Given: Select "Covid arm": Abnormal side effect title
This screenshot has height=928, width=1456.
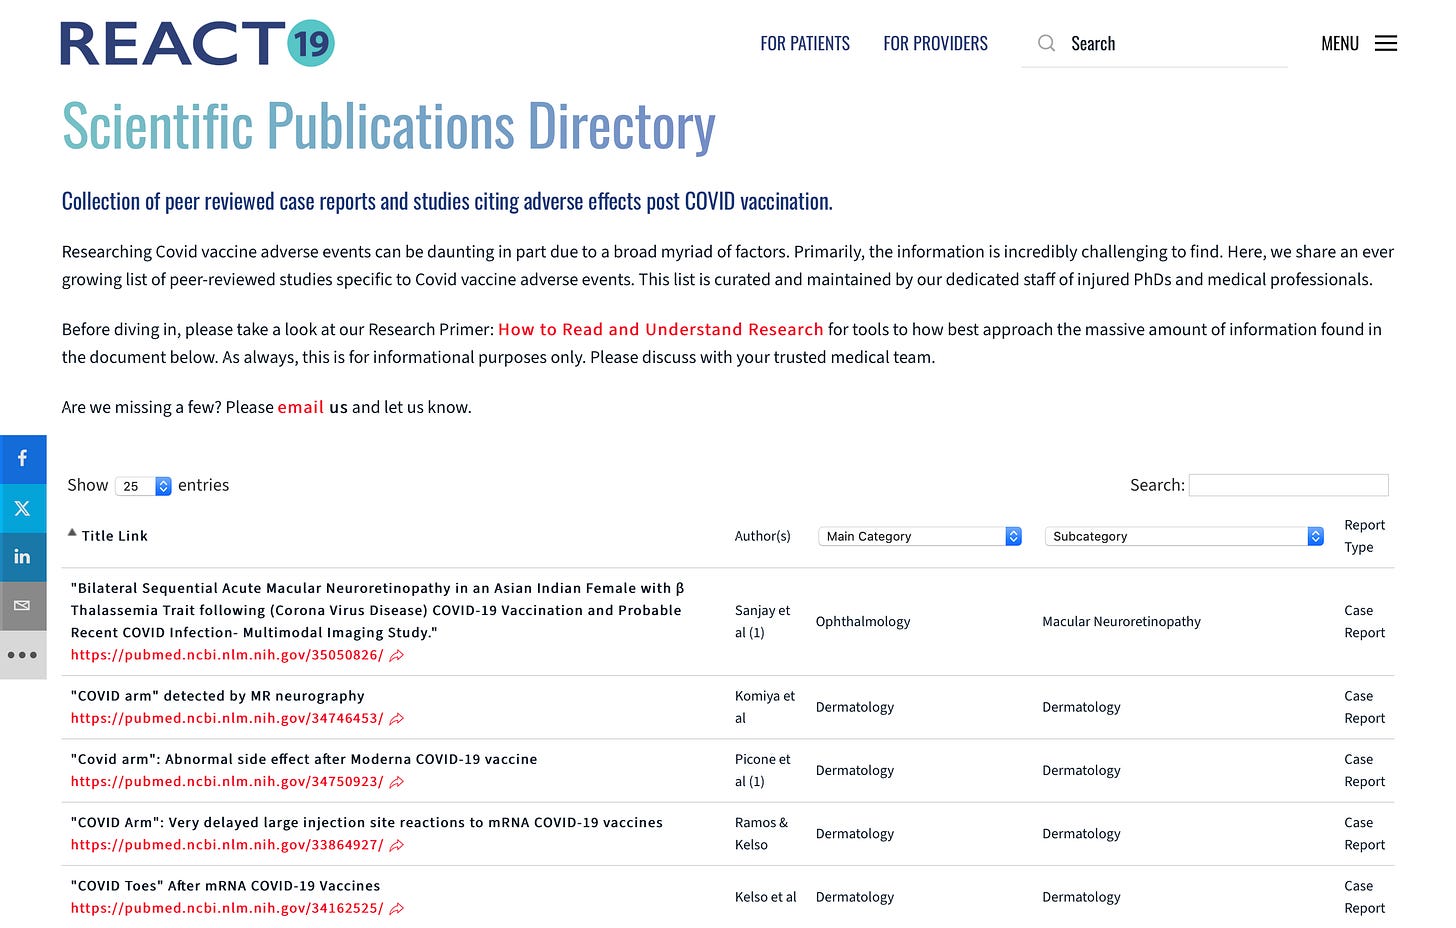Looking at the screenshot, I should pos(304,759).
